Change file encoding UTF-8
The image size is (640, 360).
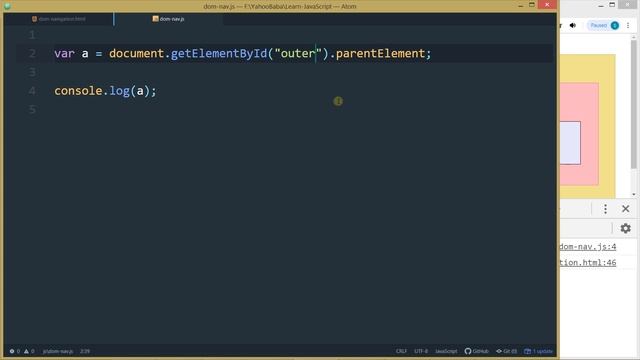(x=421, y=351)
